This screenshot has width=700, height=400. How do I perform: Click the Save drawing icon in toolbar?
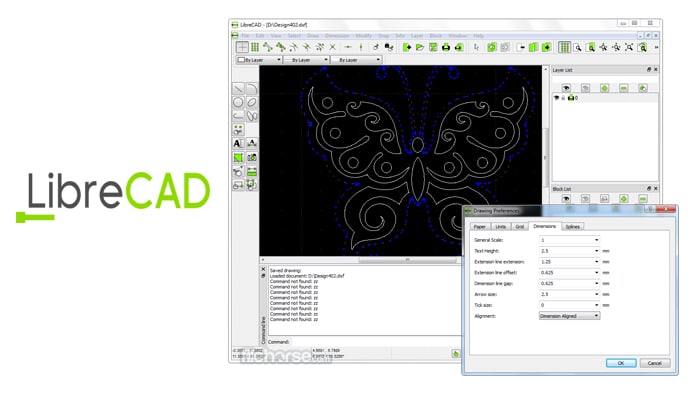click(x=433, y=47)
